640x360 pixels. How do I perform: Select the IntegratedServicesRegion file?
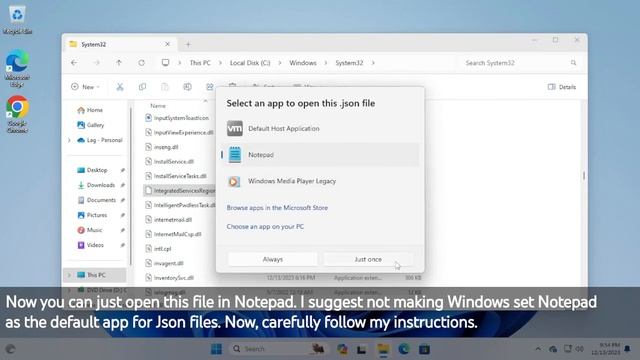click(180, 191)
